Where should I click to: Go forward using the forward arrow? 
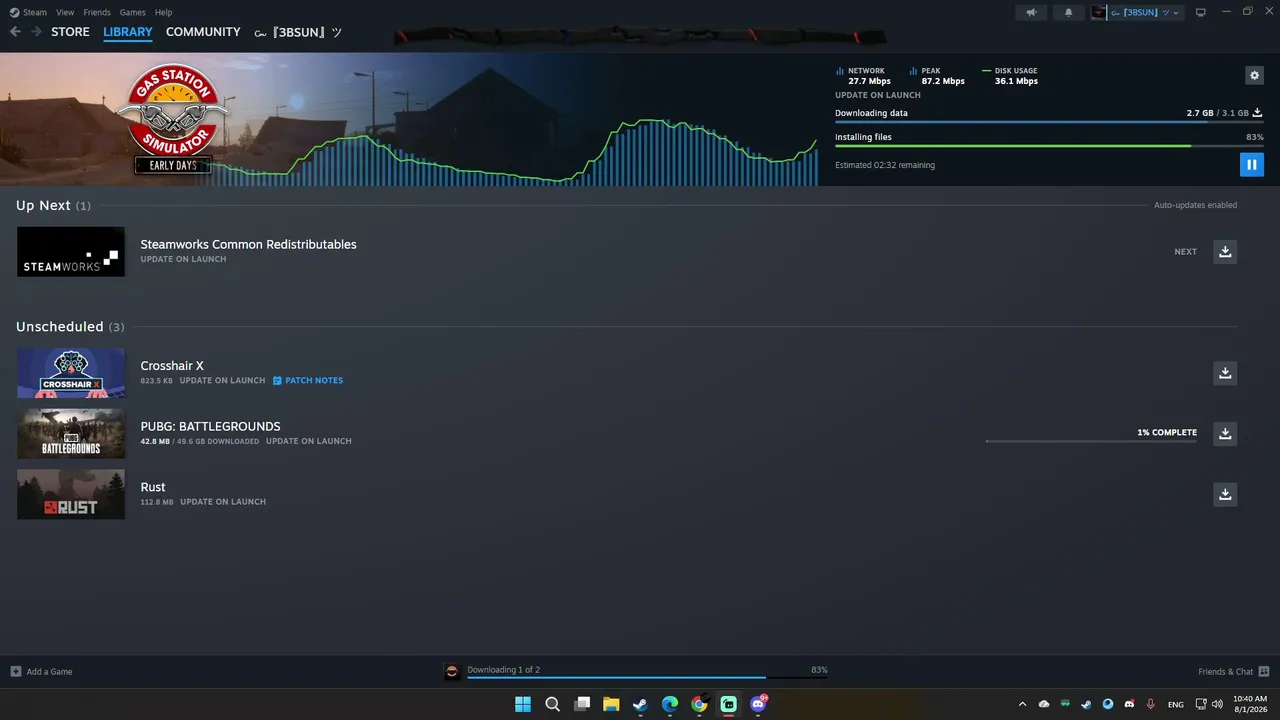pyautogui.click(x=36, y=32)
